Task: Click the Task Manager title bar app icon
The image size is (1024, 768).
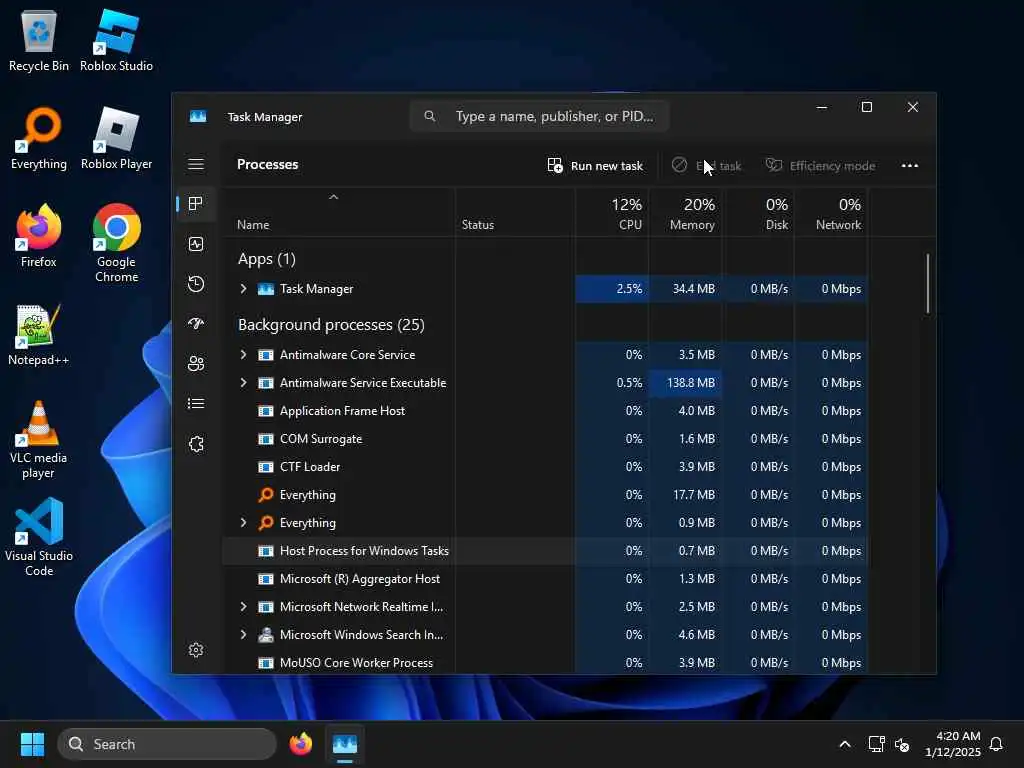Action: [198, 116]
